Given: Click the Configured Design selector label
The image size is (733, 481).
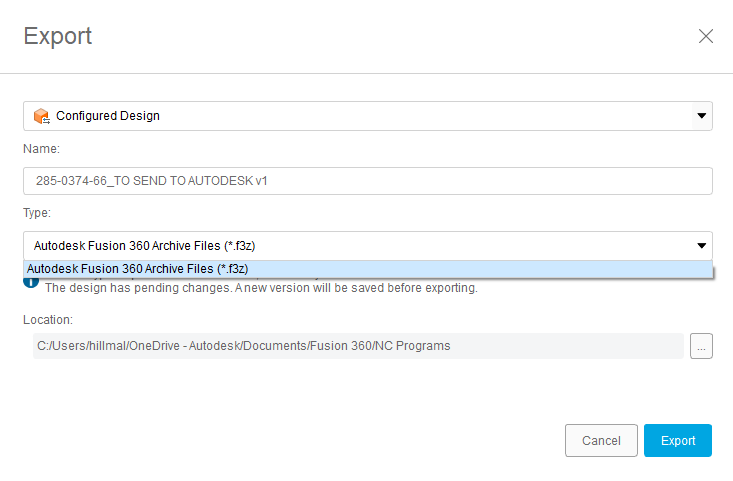Looking at the screenshot, I should (x=108, y=116).
